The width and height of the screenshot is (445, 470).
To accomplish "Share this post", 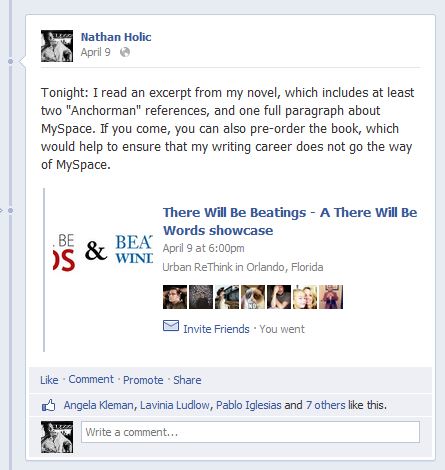I will (x=187, y=380).
